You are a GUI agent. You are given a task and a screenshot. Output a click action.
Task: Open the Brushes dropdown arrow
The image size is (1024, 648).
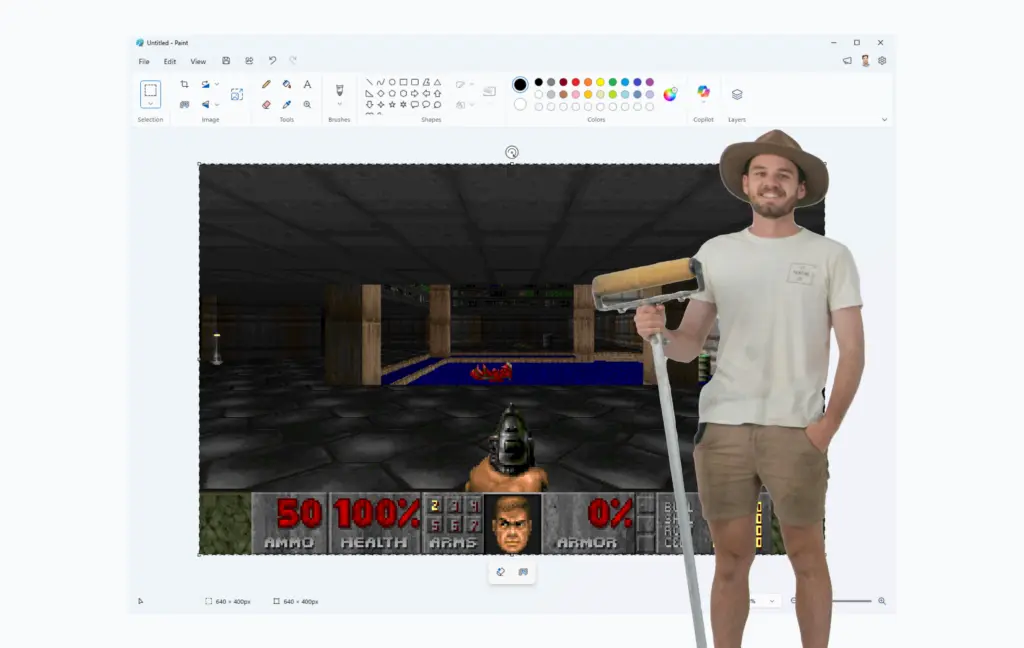pyautogui.click(x=340, y=105)
